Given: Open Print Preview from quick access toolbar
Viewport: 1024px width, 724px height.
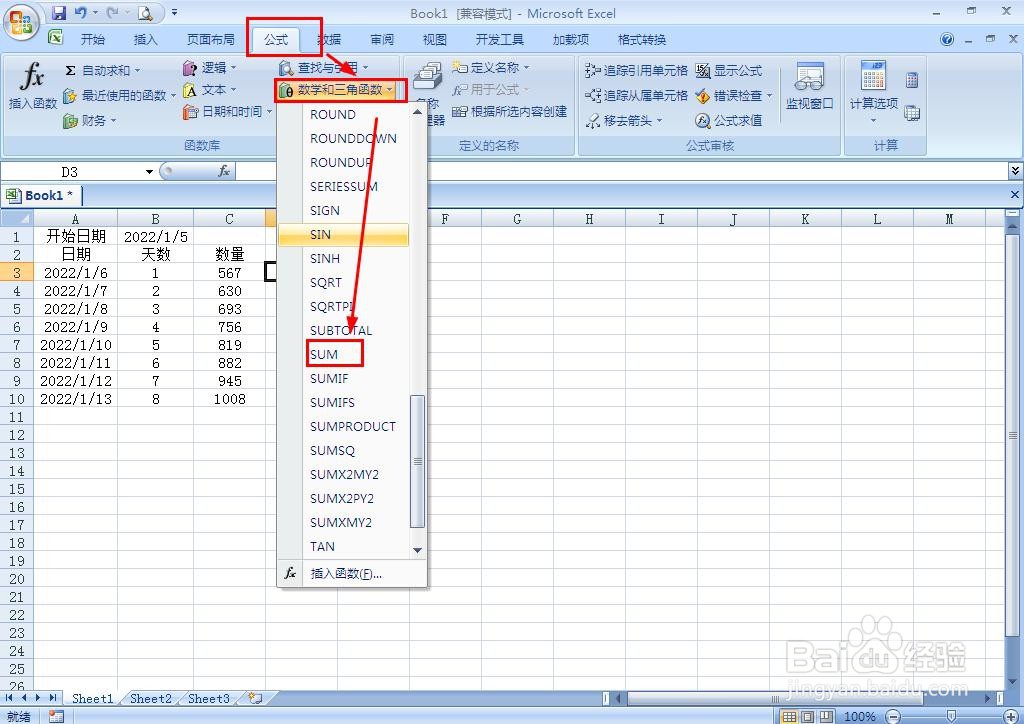Looking at the screenshot, I should (145, 12).
